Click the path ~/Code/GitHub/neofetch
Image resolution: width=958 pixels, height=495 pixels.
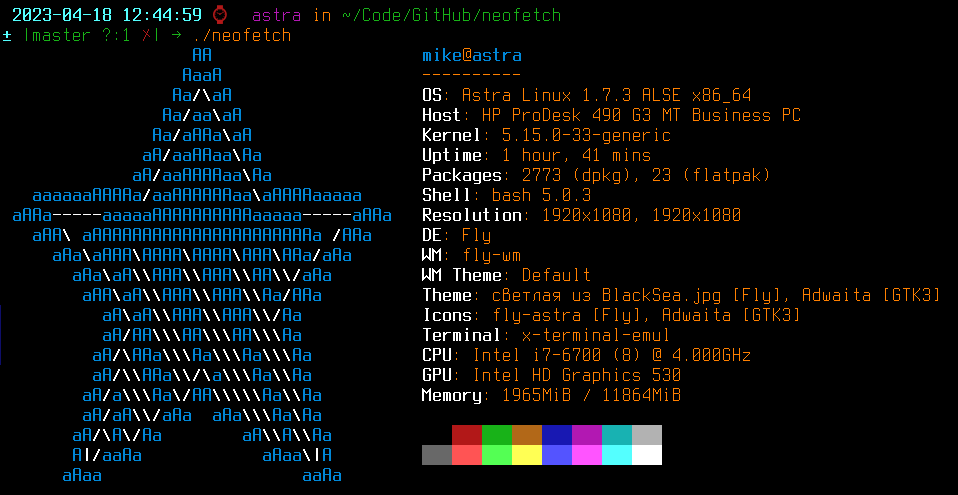tap(452, 15)
